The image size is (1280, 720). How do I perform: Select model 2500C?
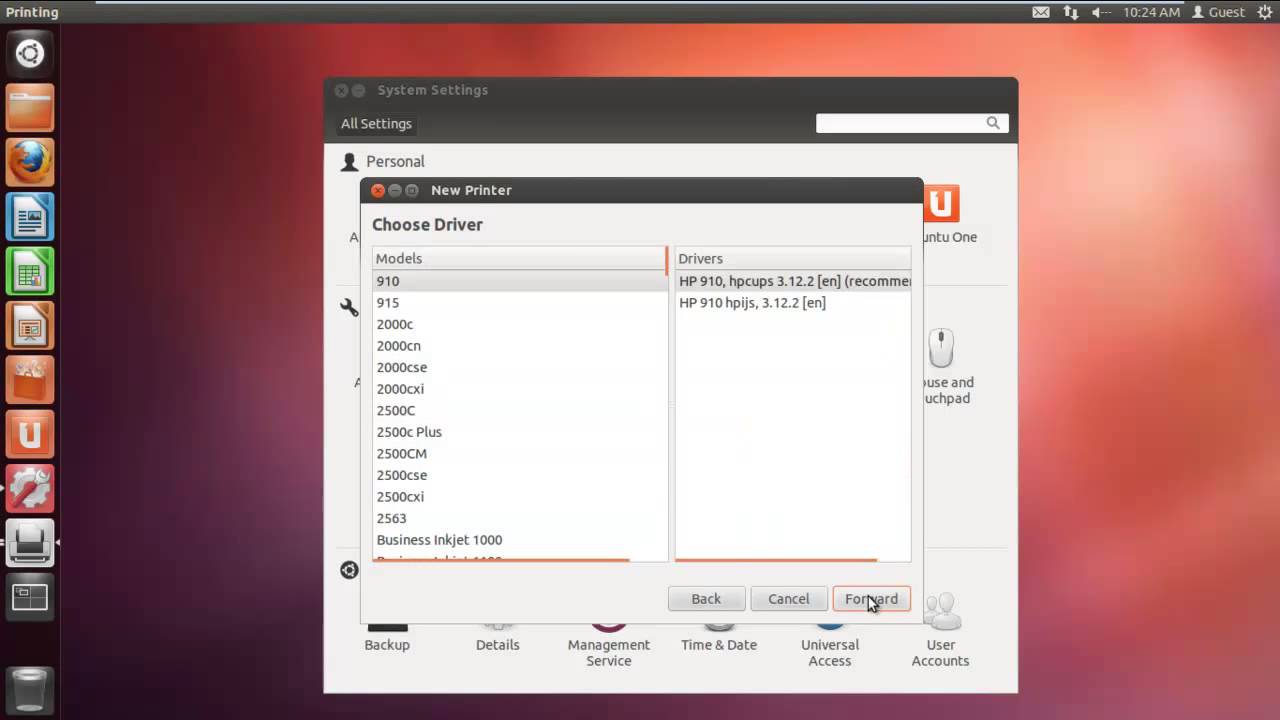pyautogui.click(x=520, y=410)
